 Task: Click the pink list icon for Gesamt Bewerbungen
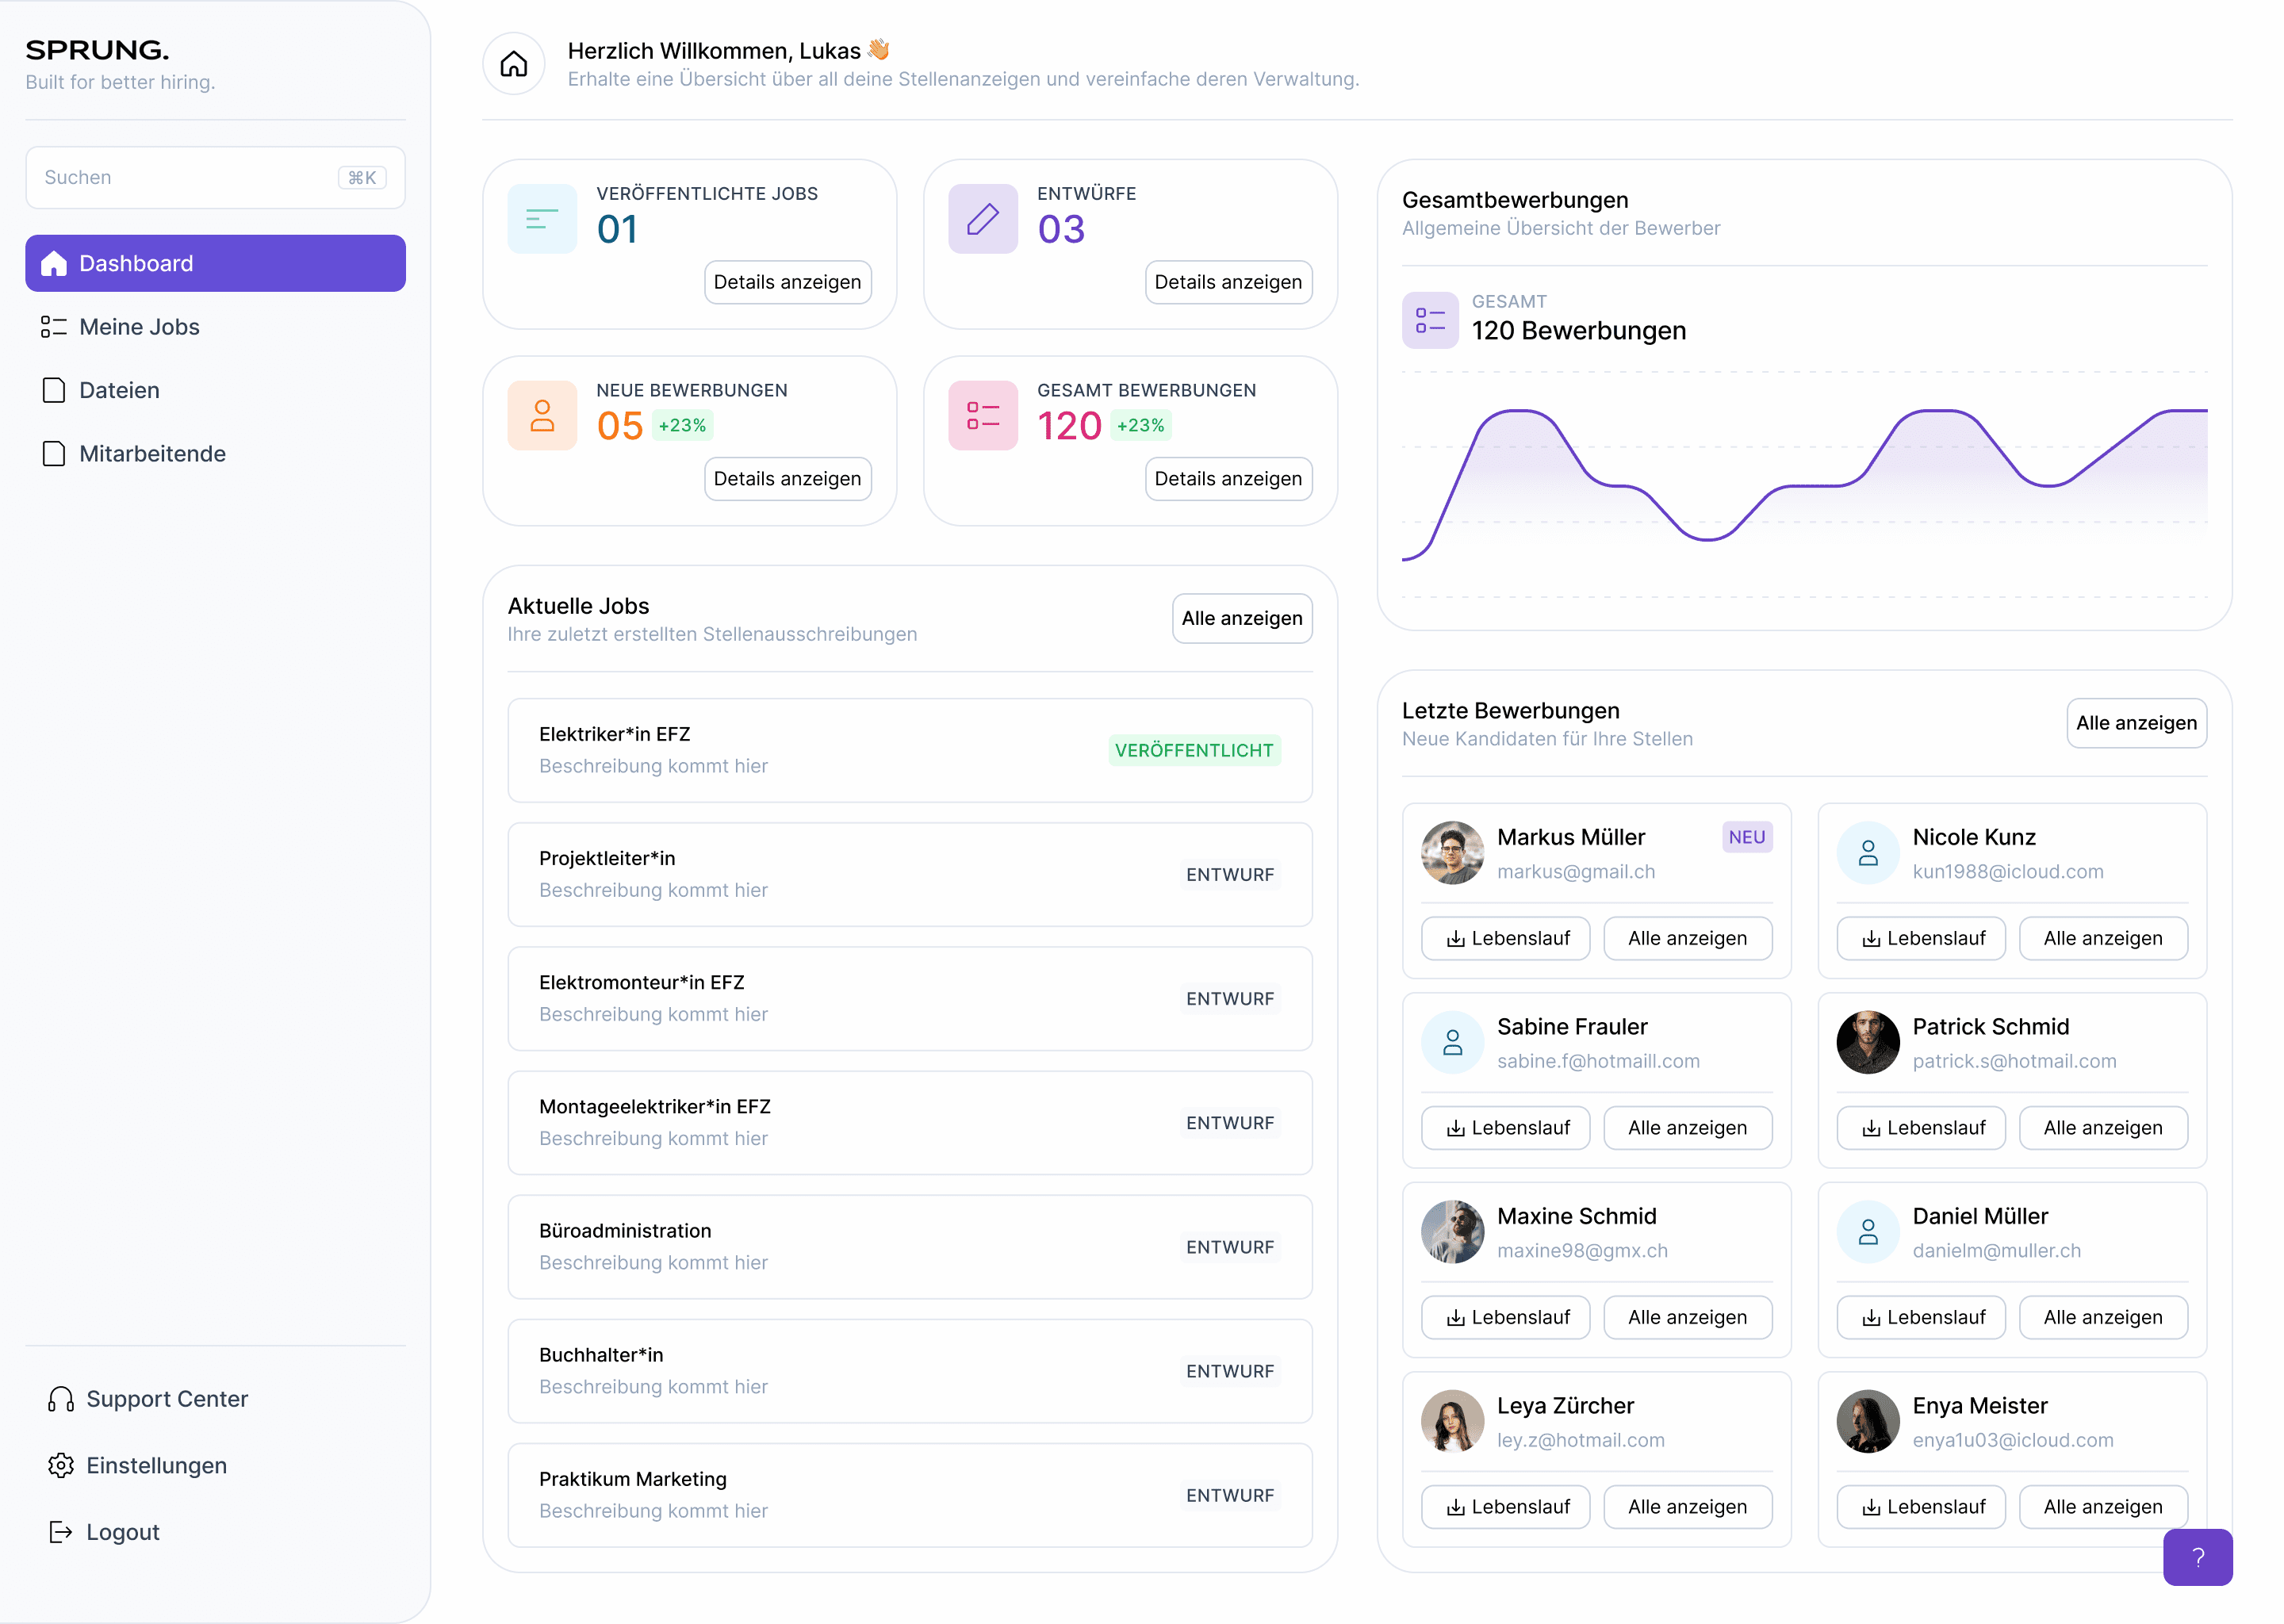pyautogui.click(x=982, y=416)
